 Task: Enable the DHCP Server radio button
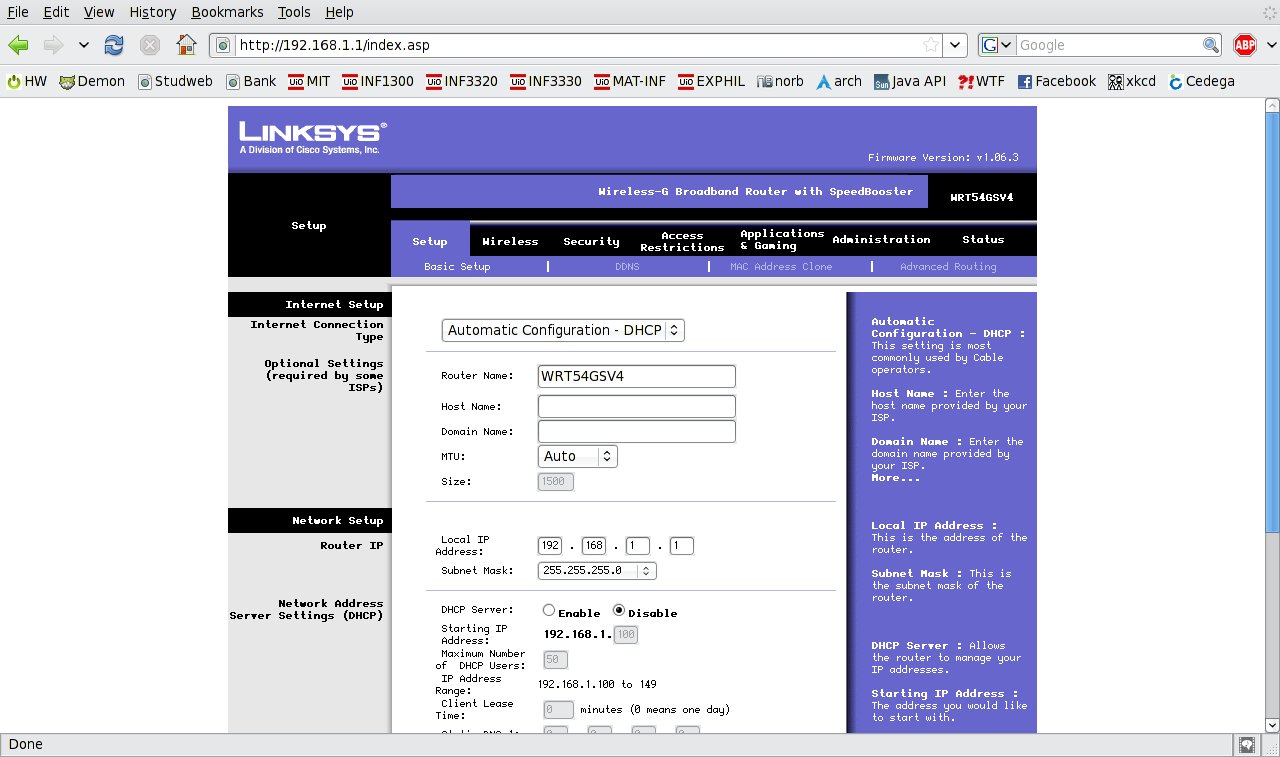(549, 610)
